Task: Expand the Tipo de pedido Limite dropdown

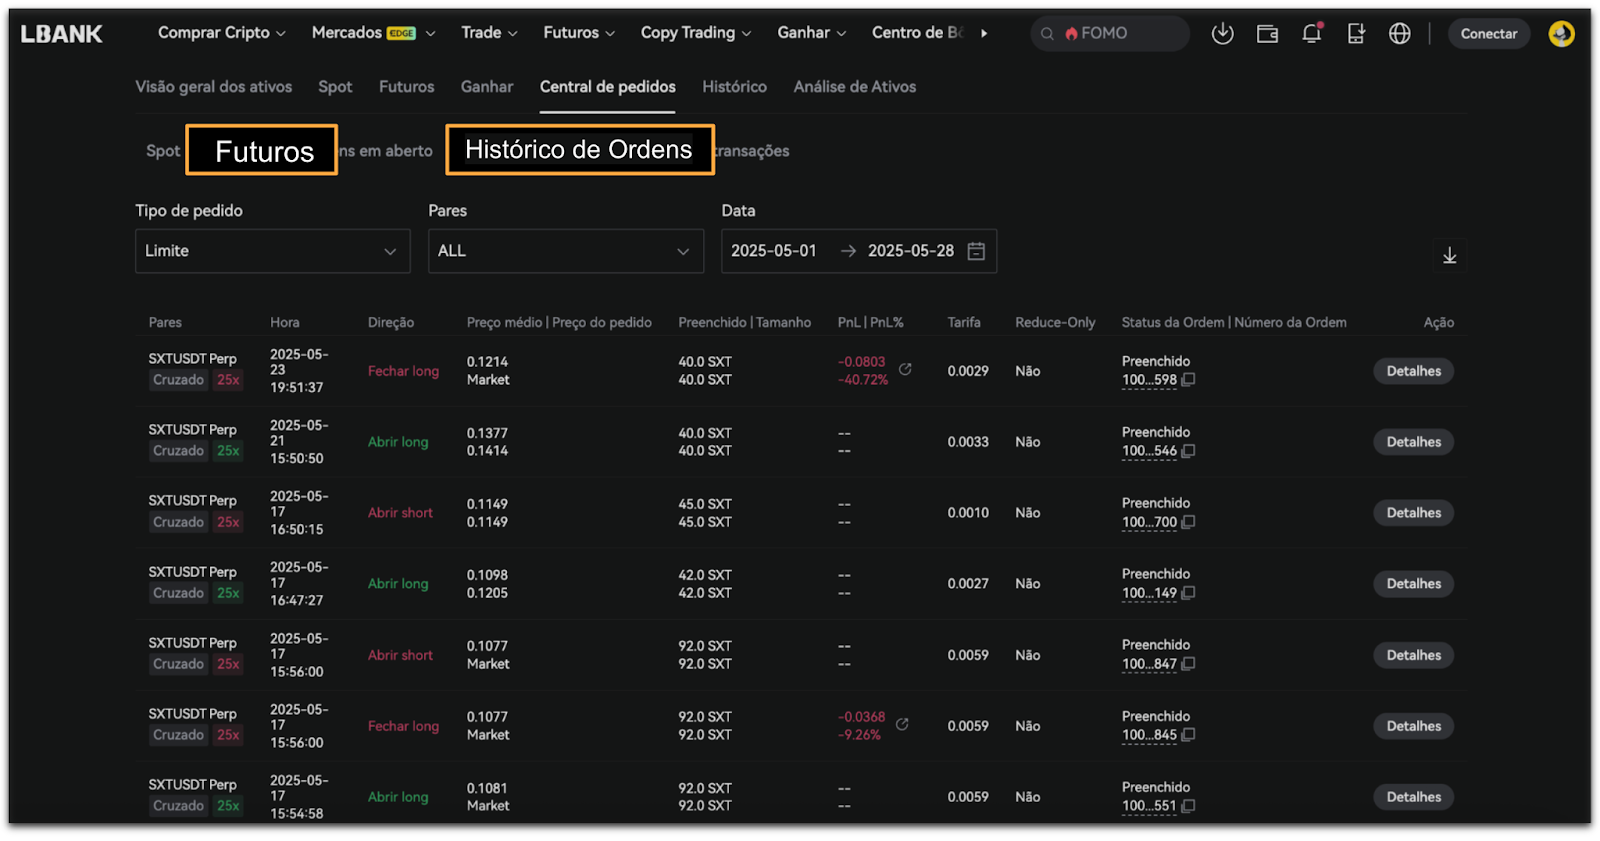Action: pos(272,251)
